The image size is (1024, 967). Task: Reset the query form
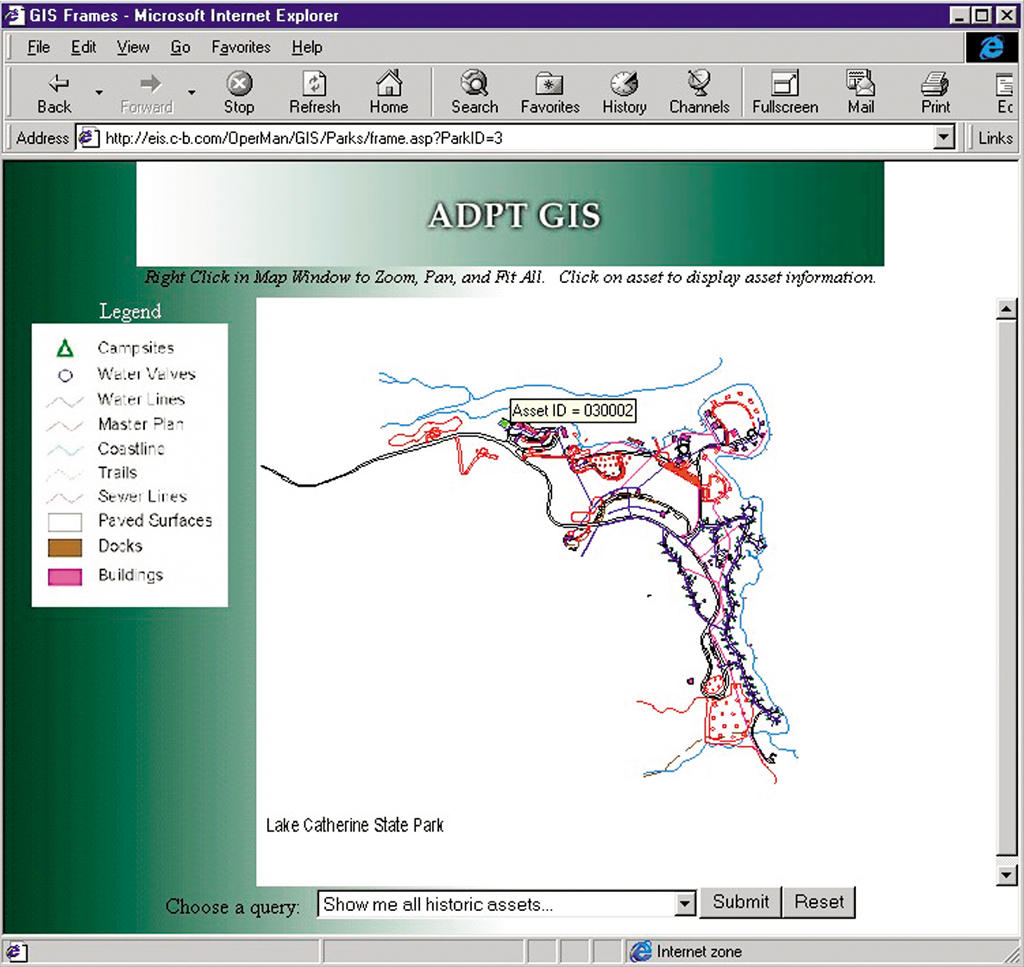[819, 902]
